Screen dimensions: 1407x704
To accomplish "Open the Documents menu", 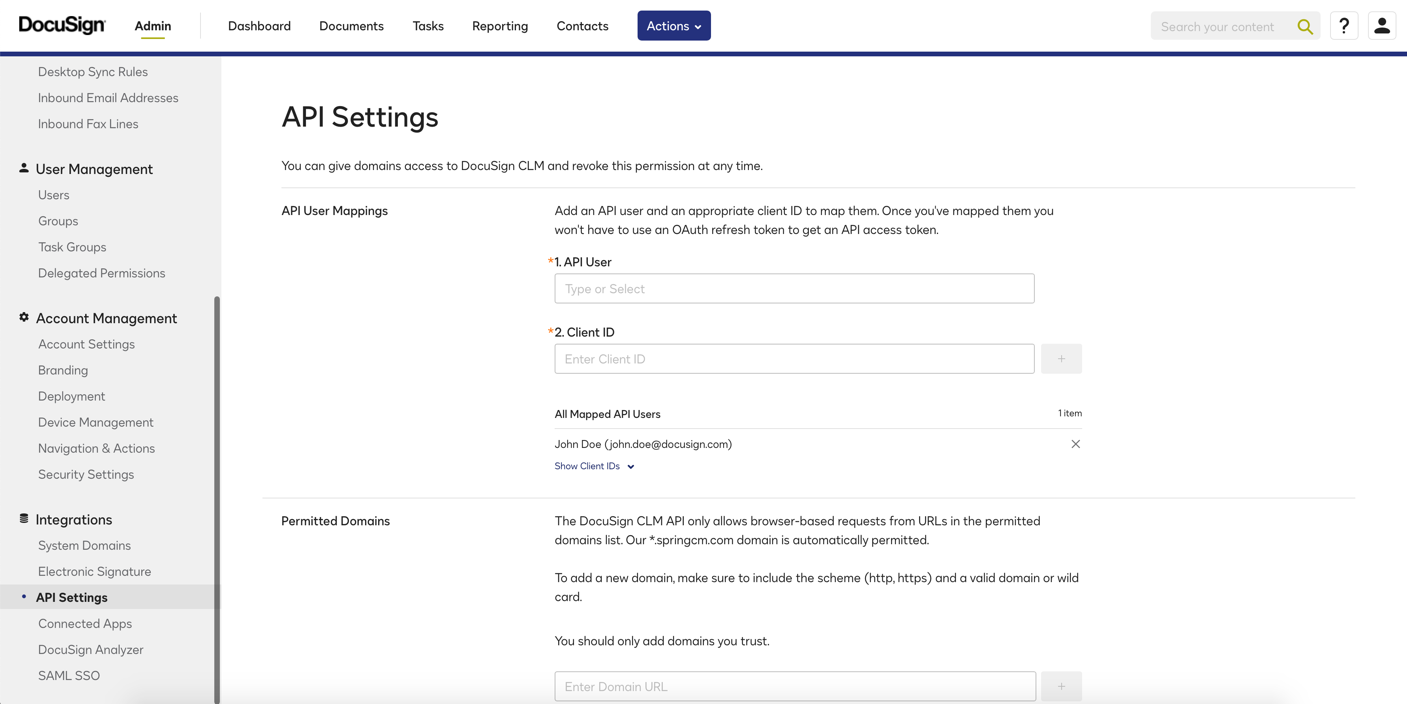I will (x=351, y=26).
